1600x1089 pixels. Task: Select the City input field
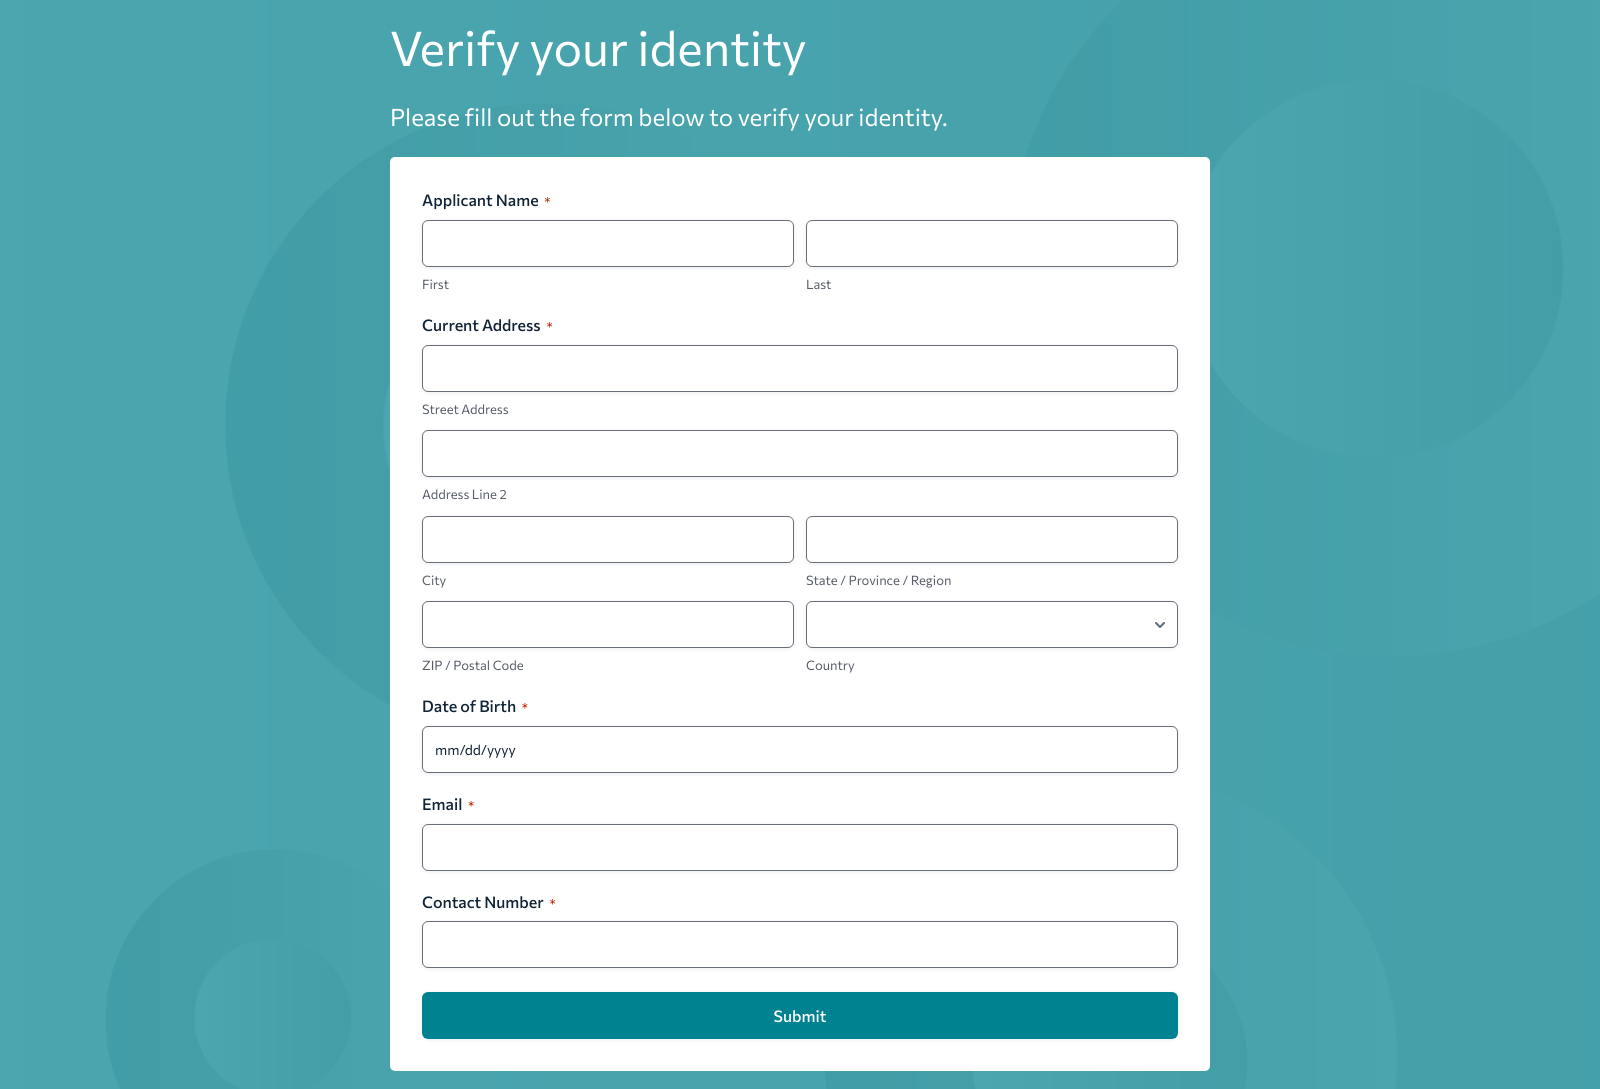coord(607,539)
